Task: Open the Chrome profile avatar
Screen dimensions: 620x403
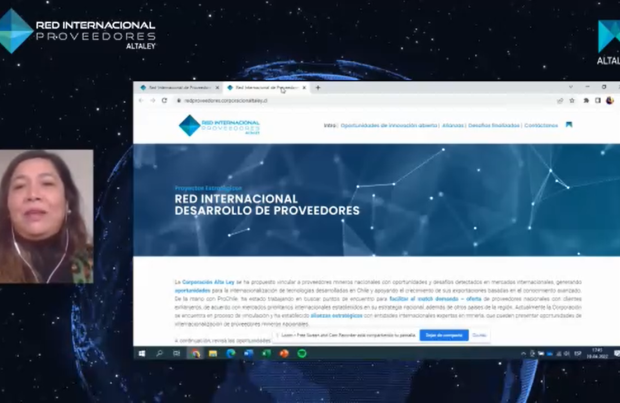Action: pyautogui.click(x=610, y=100)
